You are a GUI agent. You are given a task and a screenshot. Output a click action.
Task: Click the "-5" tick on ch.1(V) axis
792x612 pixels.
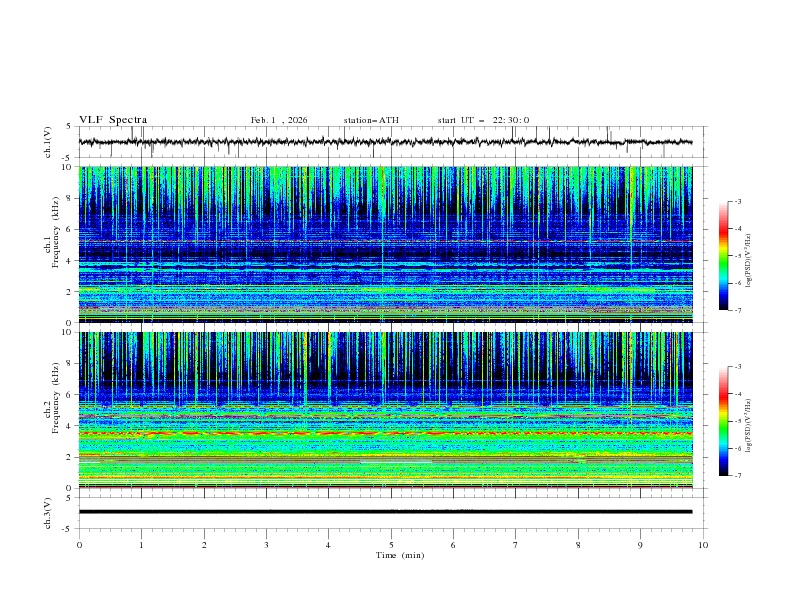pos(68,158)
